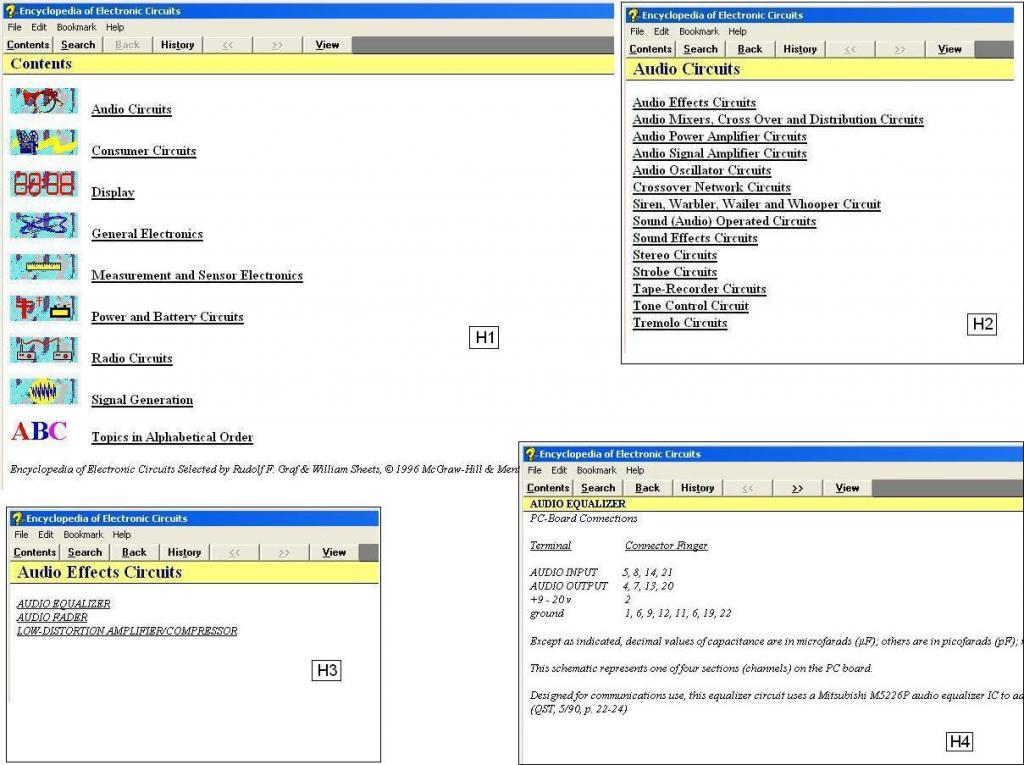Click the Display seven-segment icon
The image size is (1024, 765).
pos(44,184)
